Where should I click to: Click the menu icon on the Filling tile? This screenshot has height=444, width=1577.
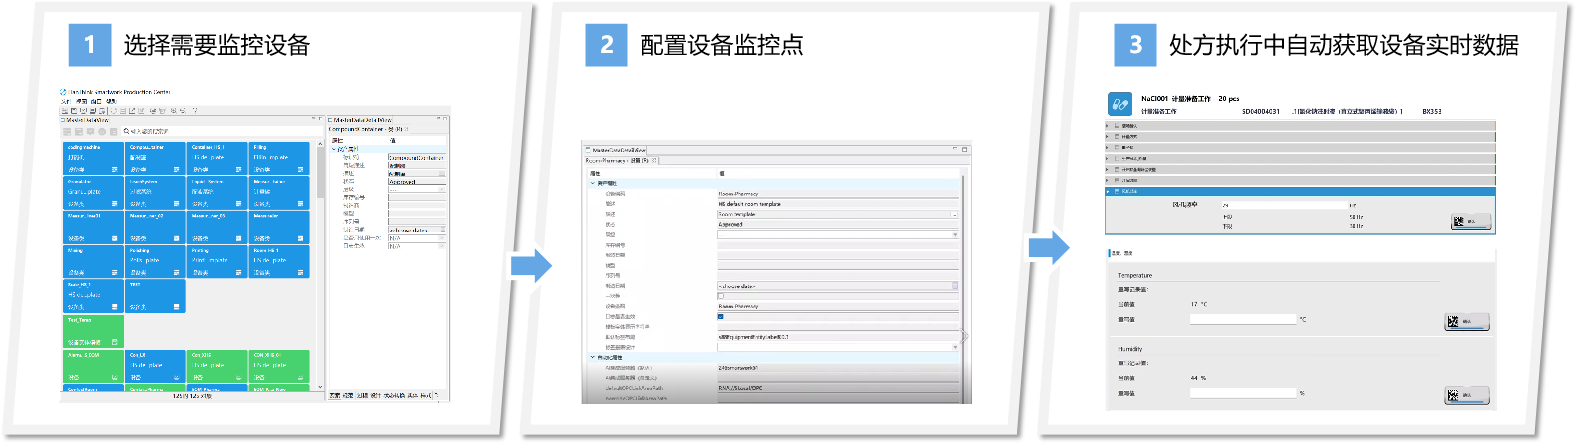pos(300,170)
